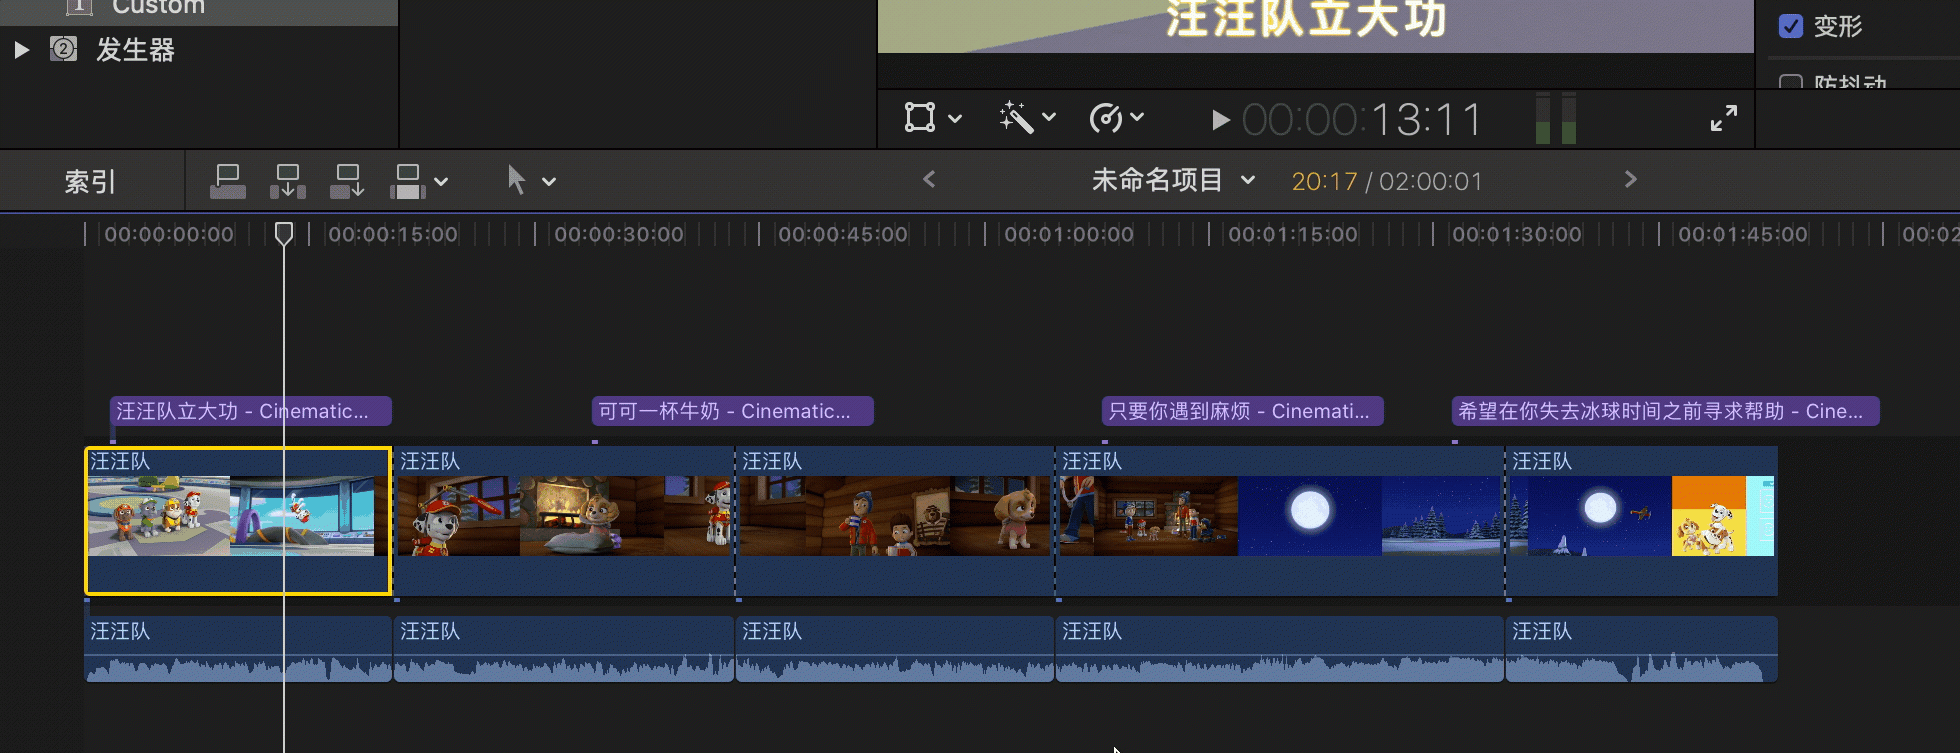The width and height of the screenshot is (1960, 753).
Task: Select the fifth 汪汪队 audio clip
Action: (x=1642, y=649)
